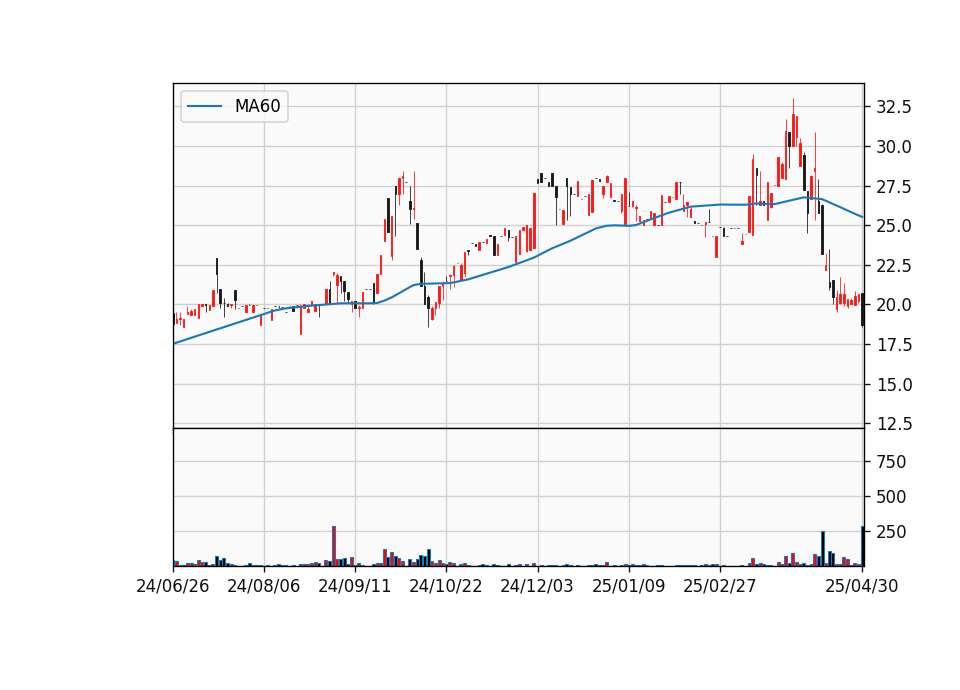Click the 30.0 price axis value

tap(894, 147)
